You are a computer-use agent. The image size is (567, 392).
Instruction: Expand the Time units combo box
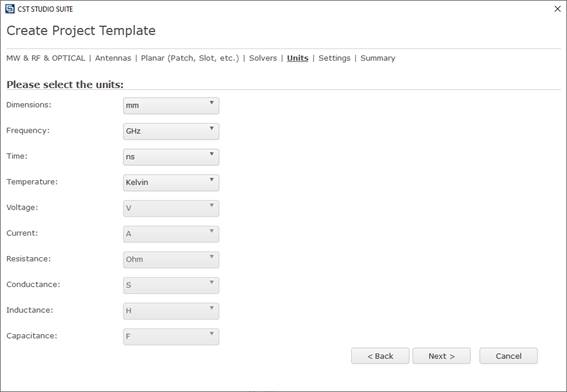pyautogui.click(x=171, y=157)
